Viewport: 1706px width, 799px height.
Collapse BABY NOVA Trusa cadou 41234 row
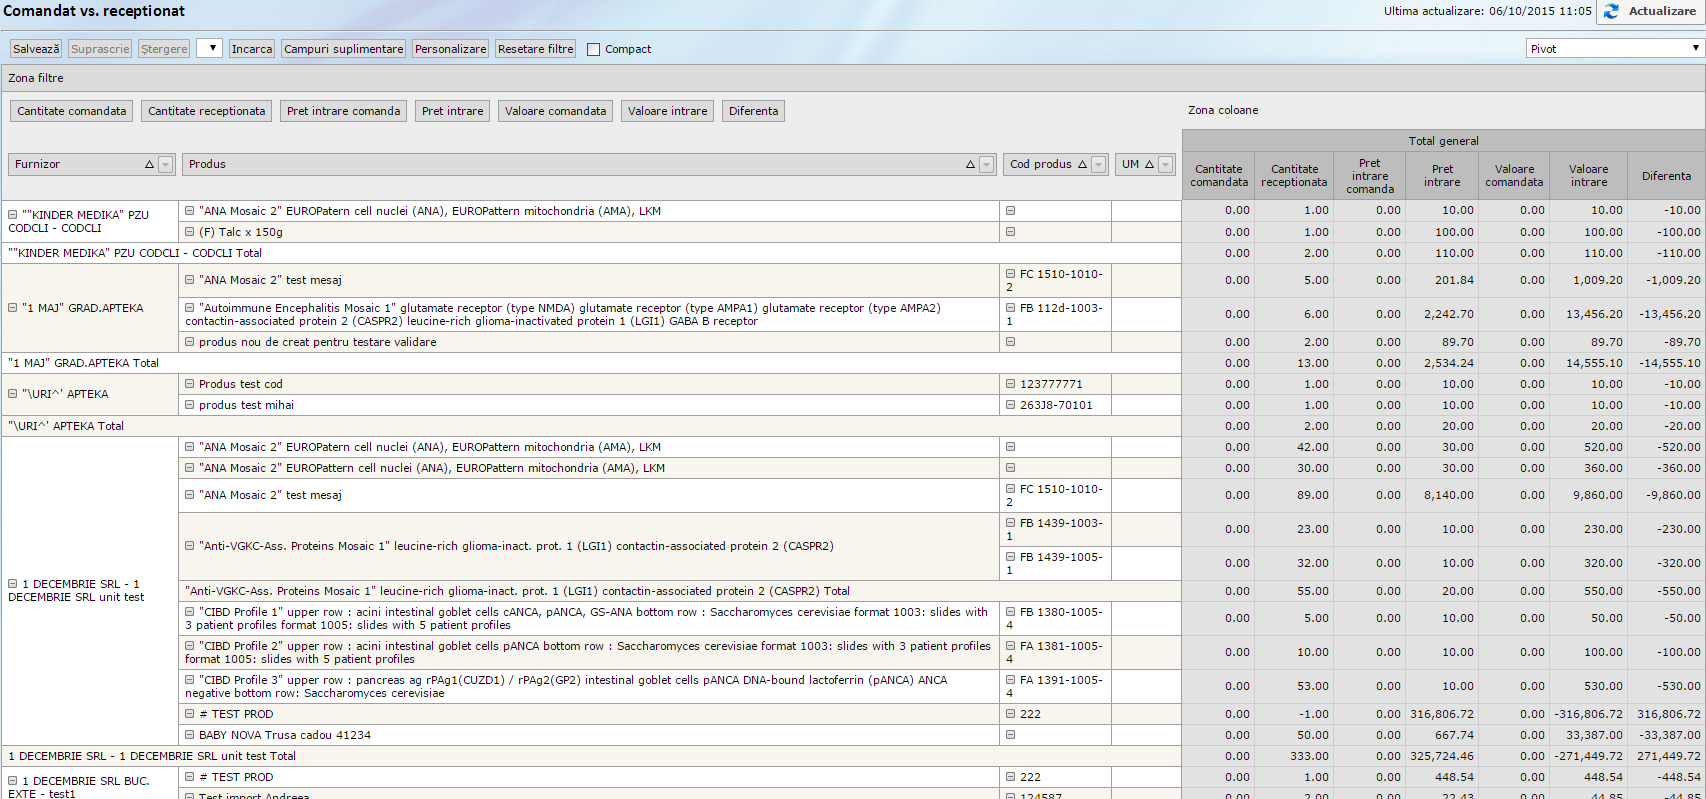point(189,735)
